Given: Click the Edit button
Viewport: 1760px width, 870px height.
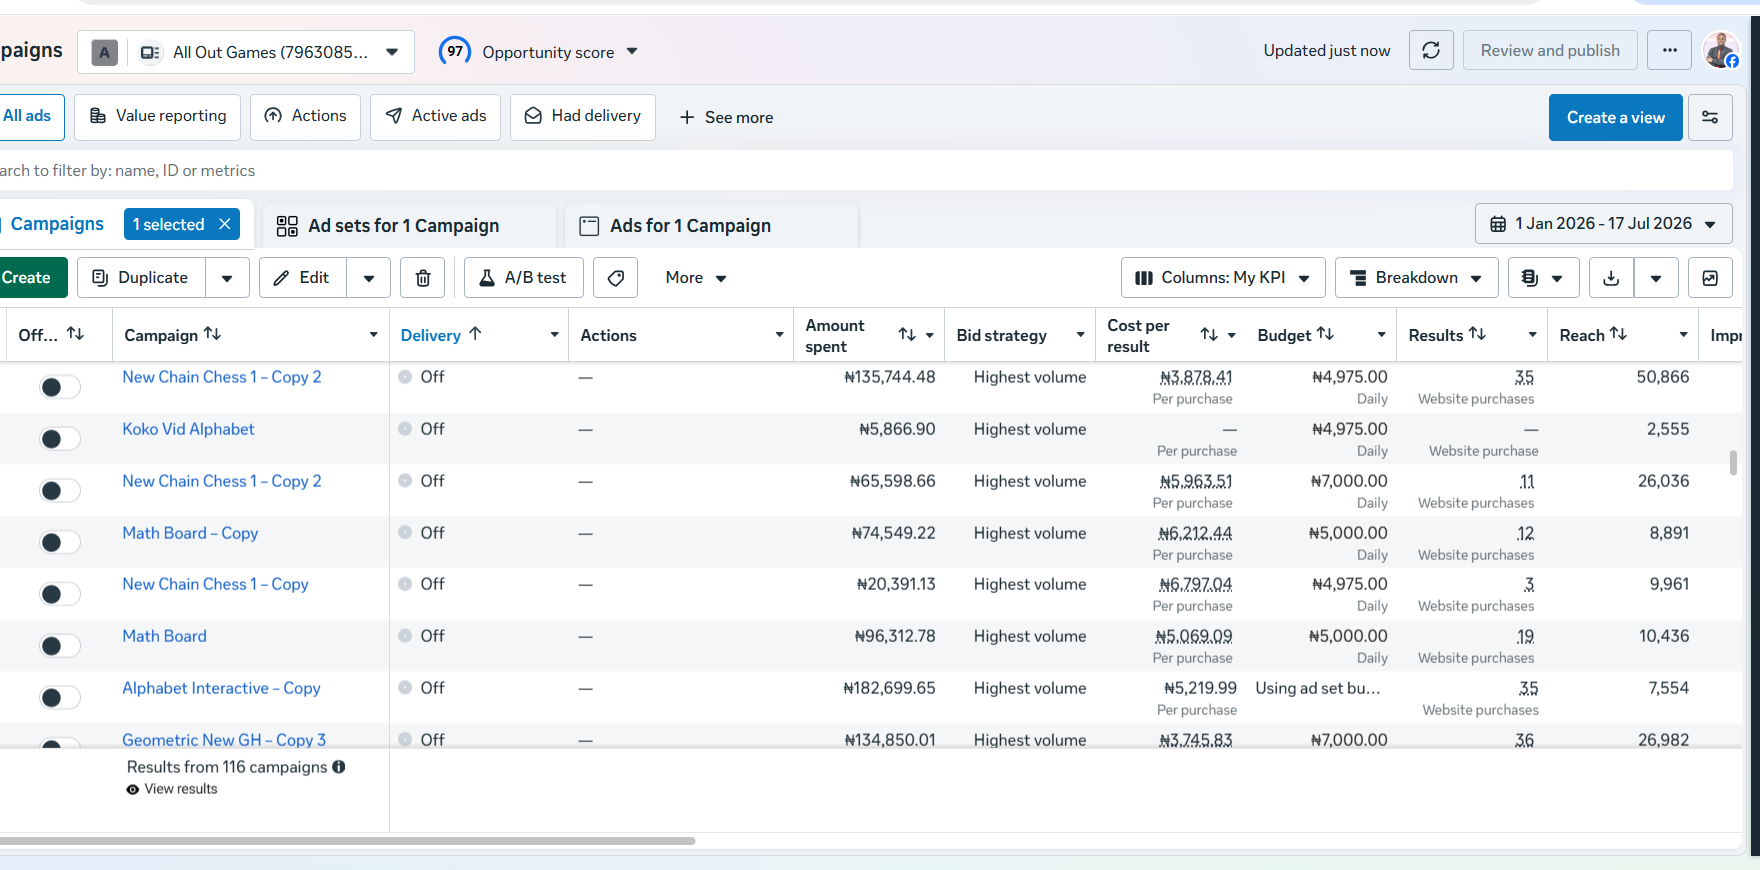Looking at the screenshot, I should [x=303, y=278].
